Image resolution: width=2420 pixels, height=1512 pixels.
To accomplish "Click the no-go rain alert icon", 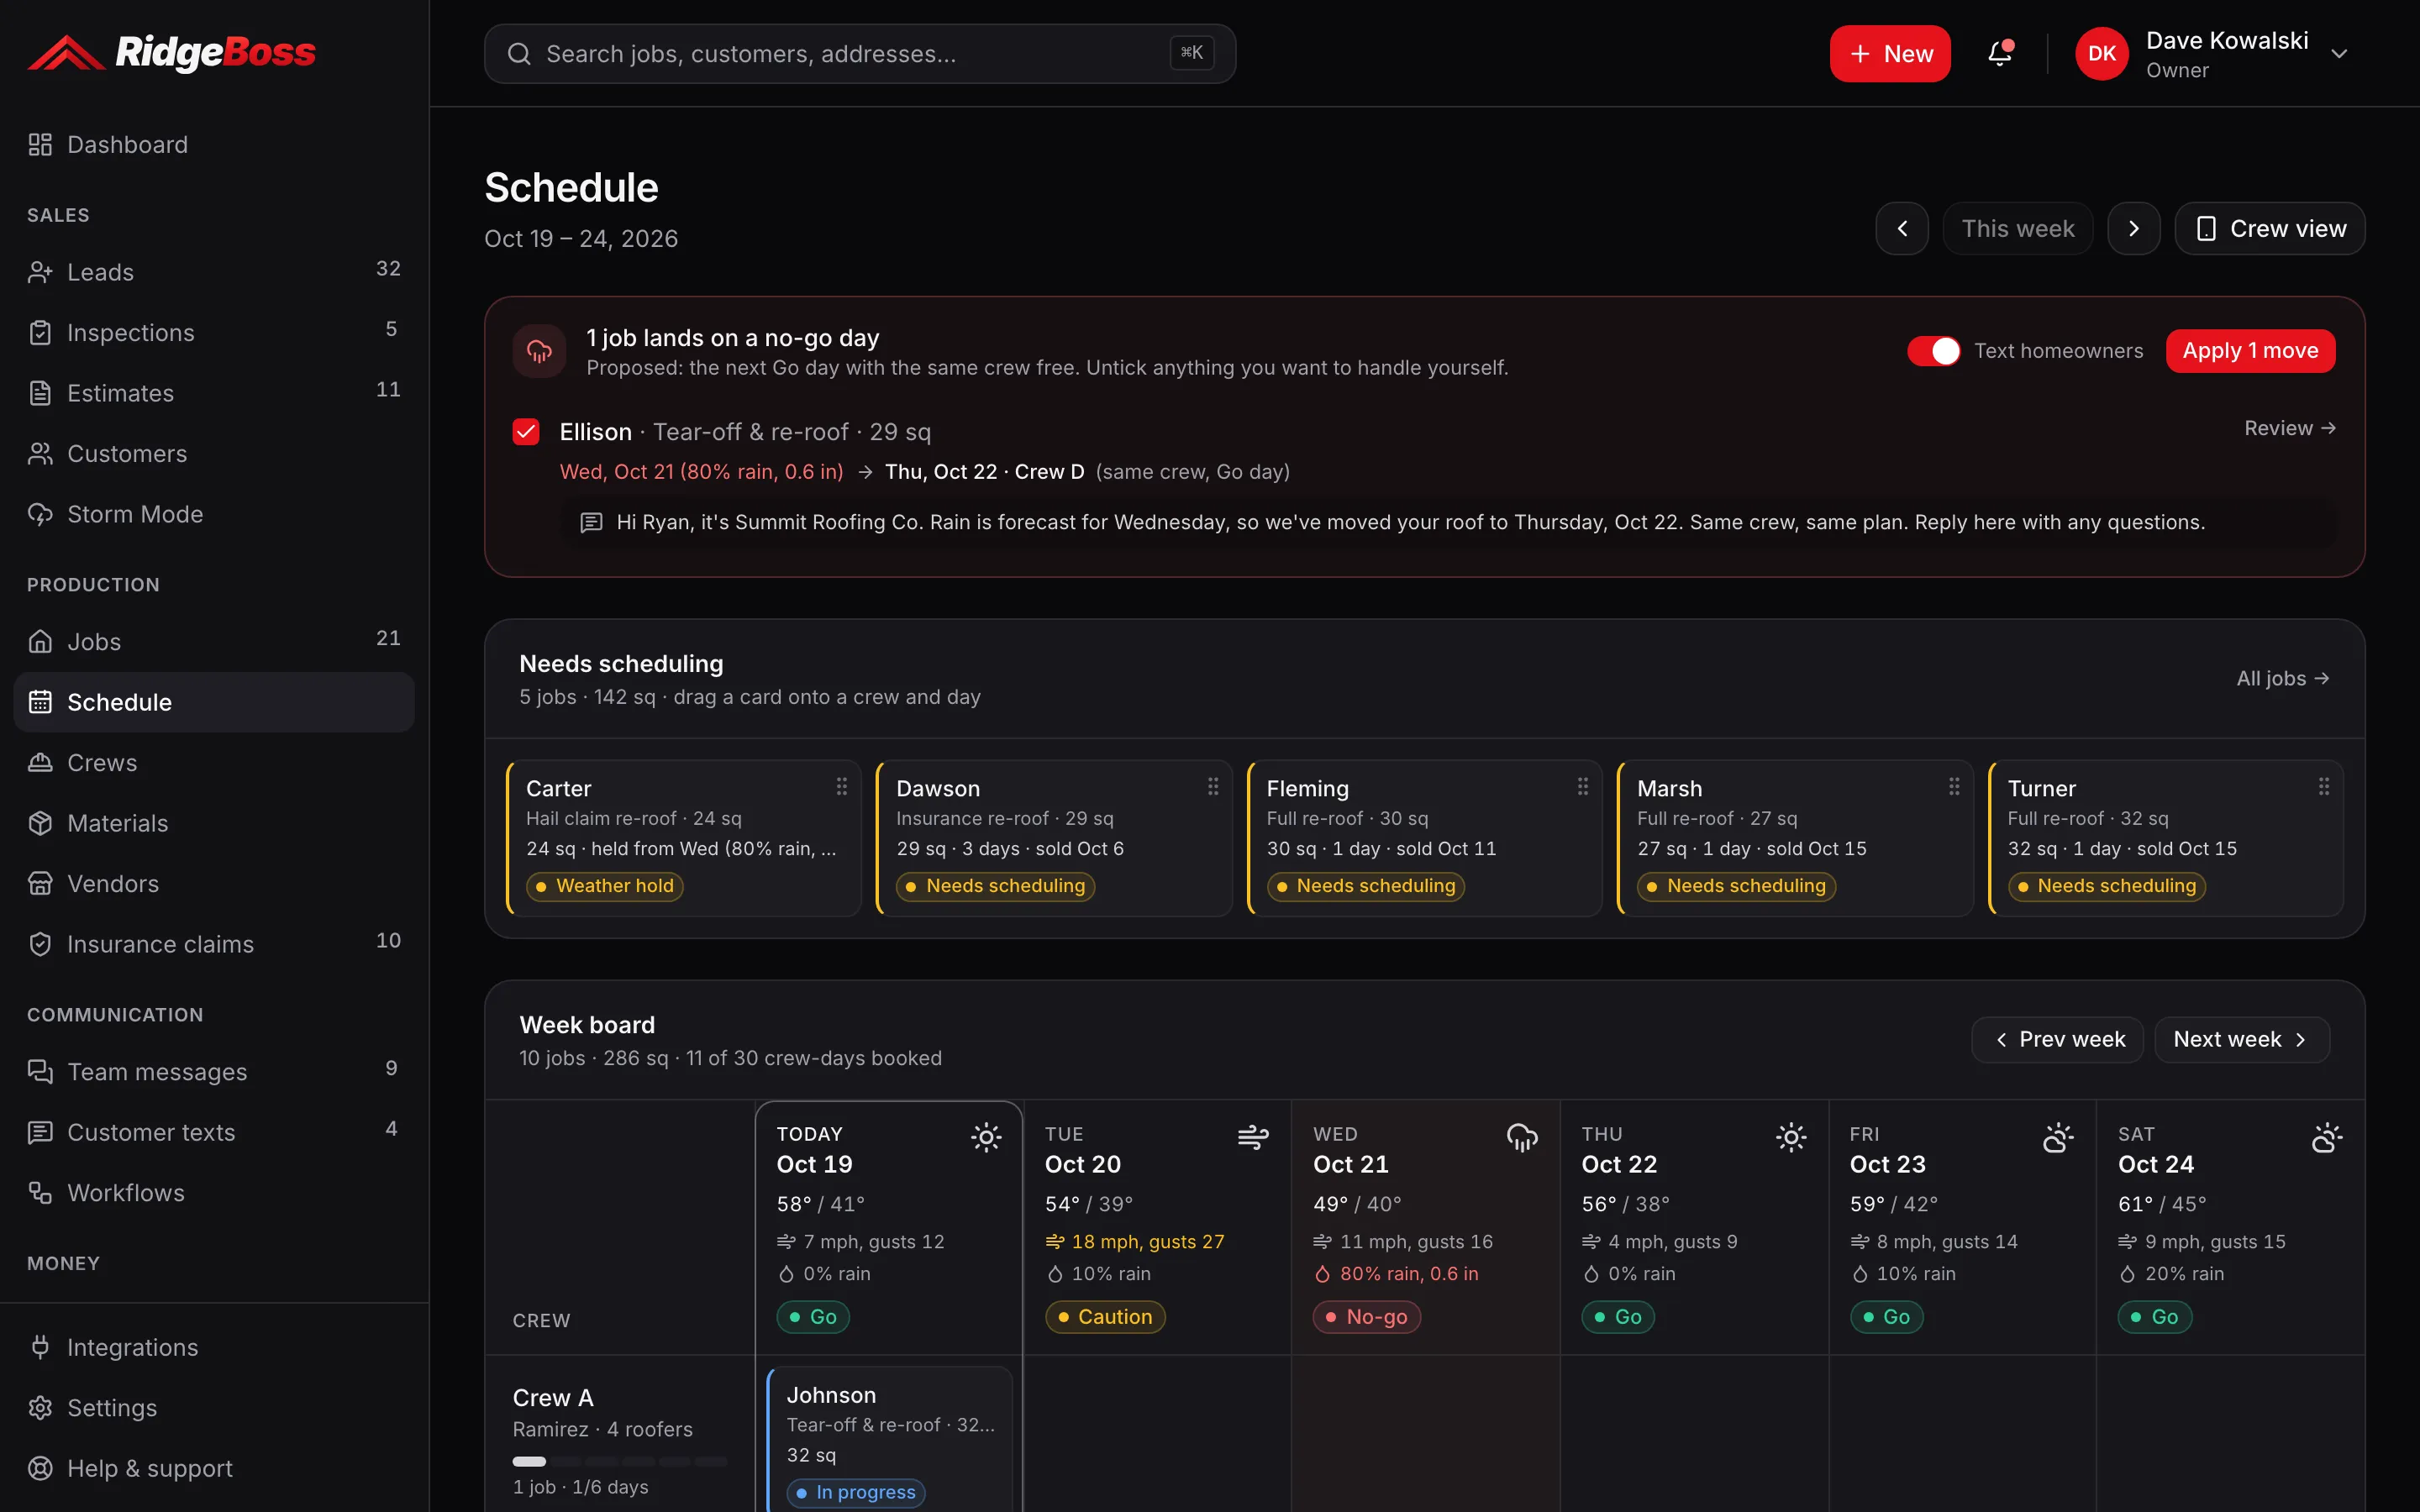I will [x=539, y=351].
